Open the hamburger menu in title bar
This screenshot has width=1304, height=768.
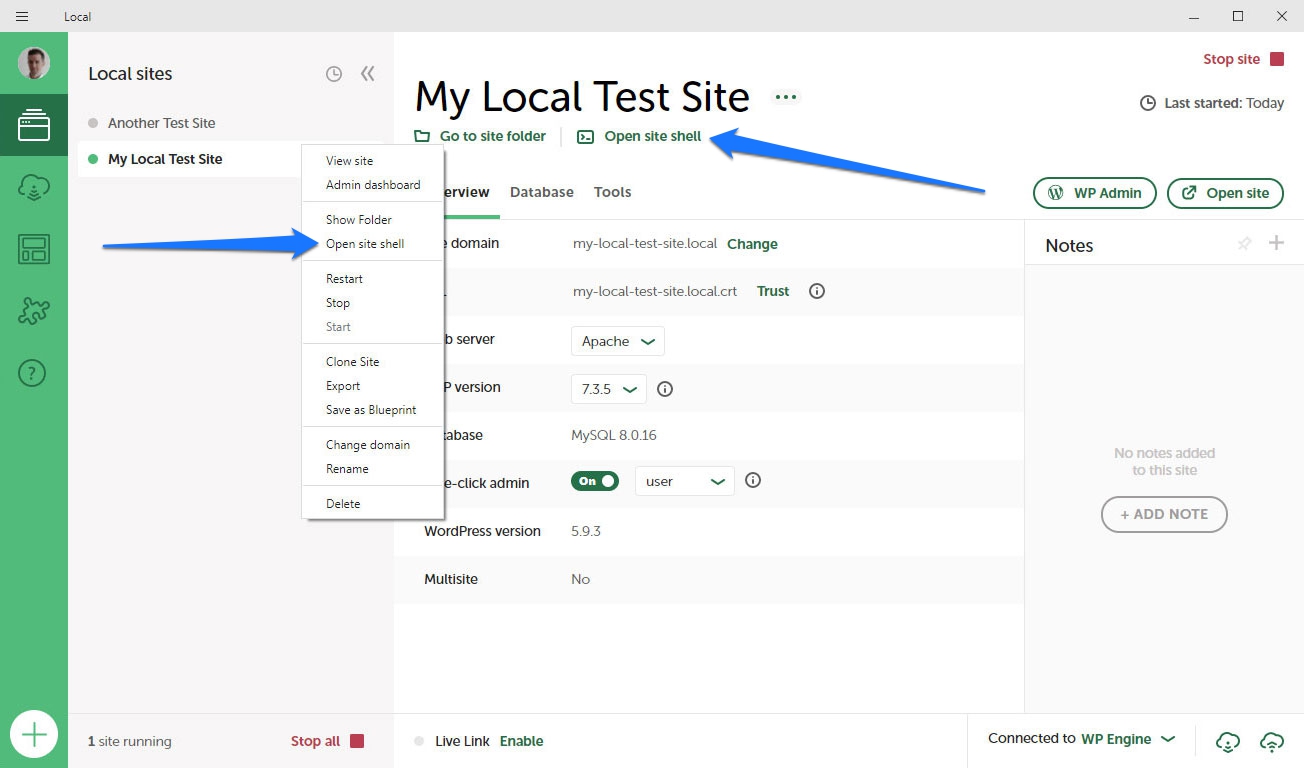(x=22, y=16)
